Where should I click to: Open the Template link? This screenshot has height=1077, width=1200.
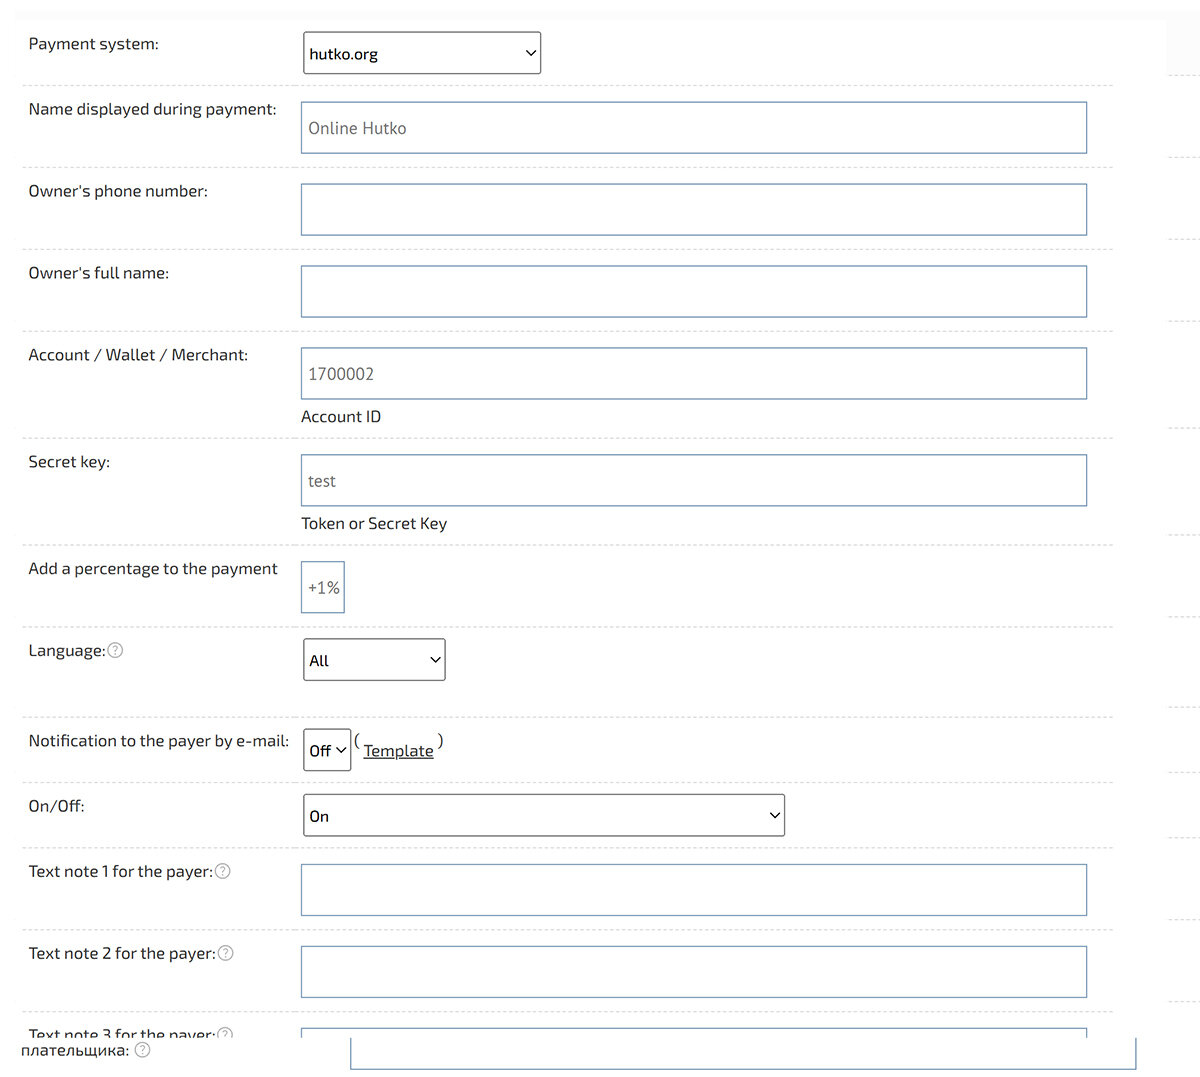coord(398,751)
